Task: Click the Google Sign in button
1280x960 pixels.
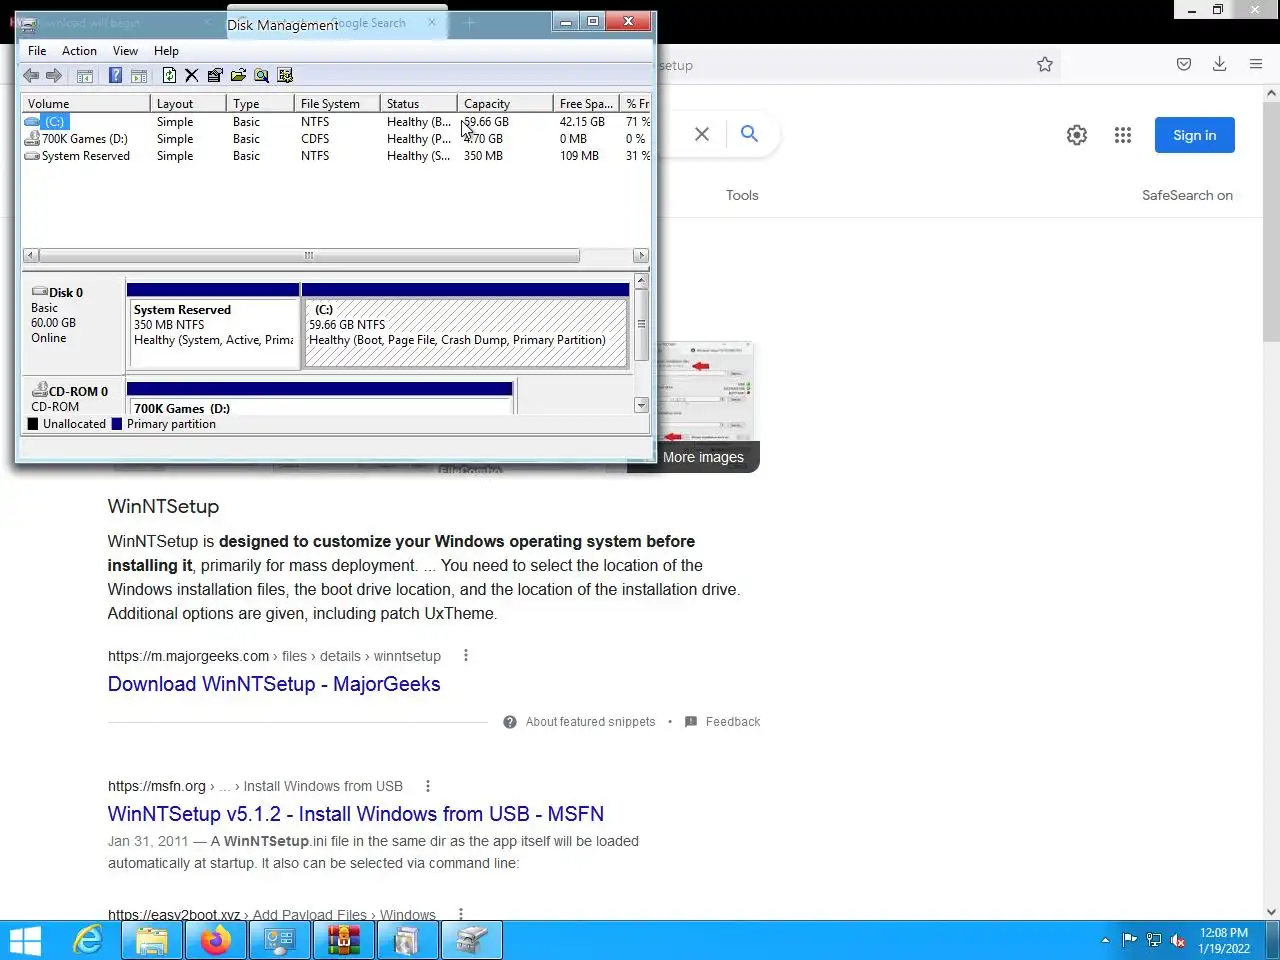Action: 1195,135
